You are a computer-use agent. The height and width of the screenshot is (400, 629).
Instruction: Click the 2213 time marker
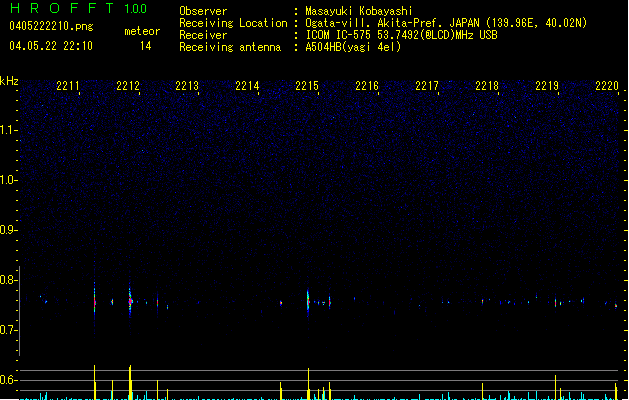[x=187, y=86]
